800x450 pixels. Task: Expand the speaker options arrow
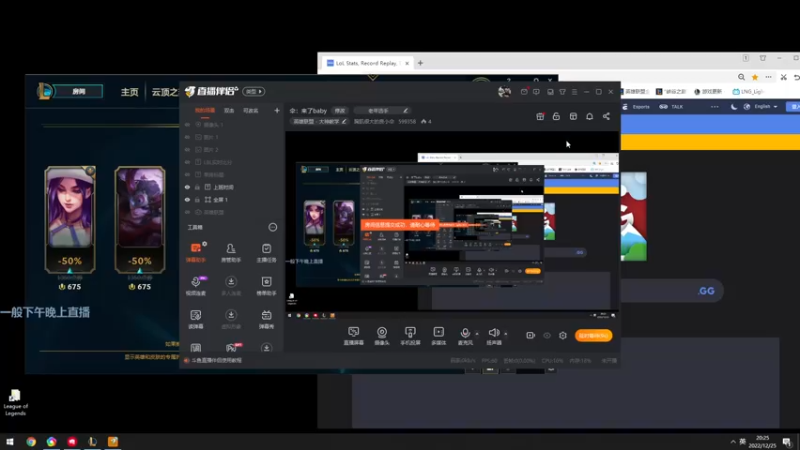(x=506, y=334)
